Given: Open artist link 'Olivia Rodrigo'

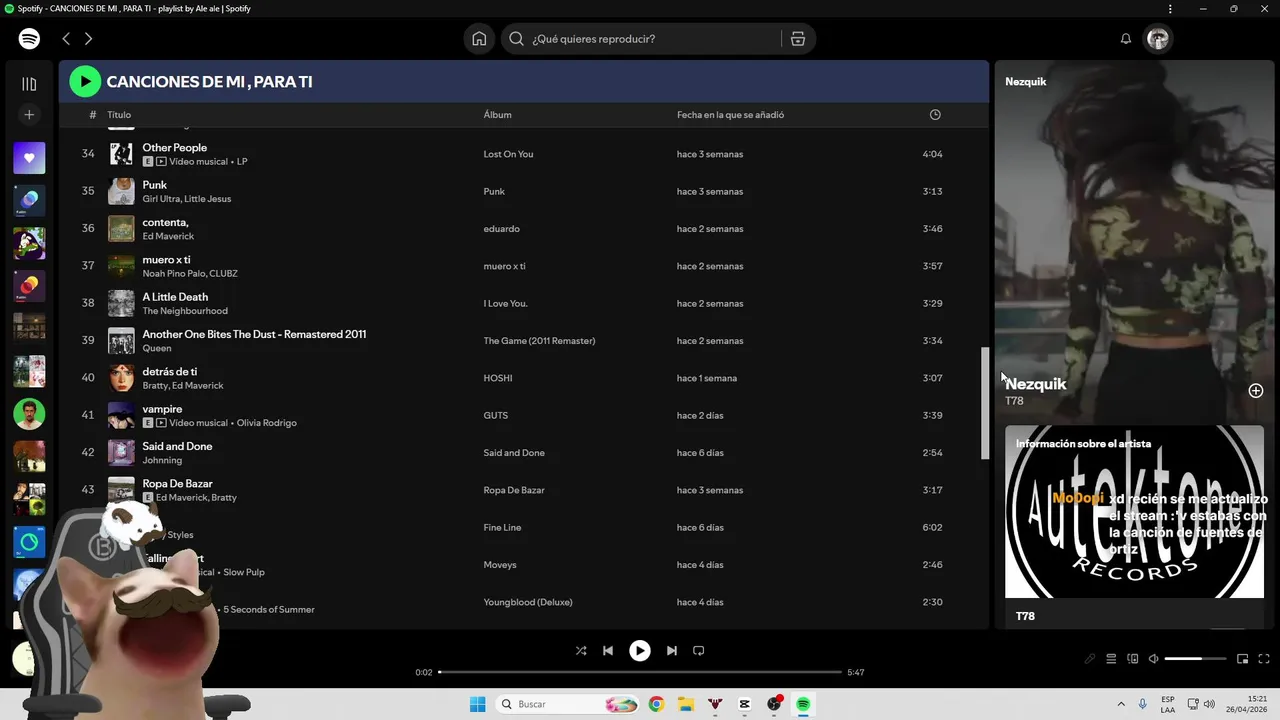Looking at the screenshot, I should coord(266,423).
